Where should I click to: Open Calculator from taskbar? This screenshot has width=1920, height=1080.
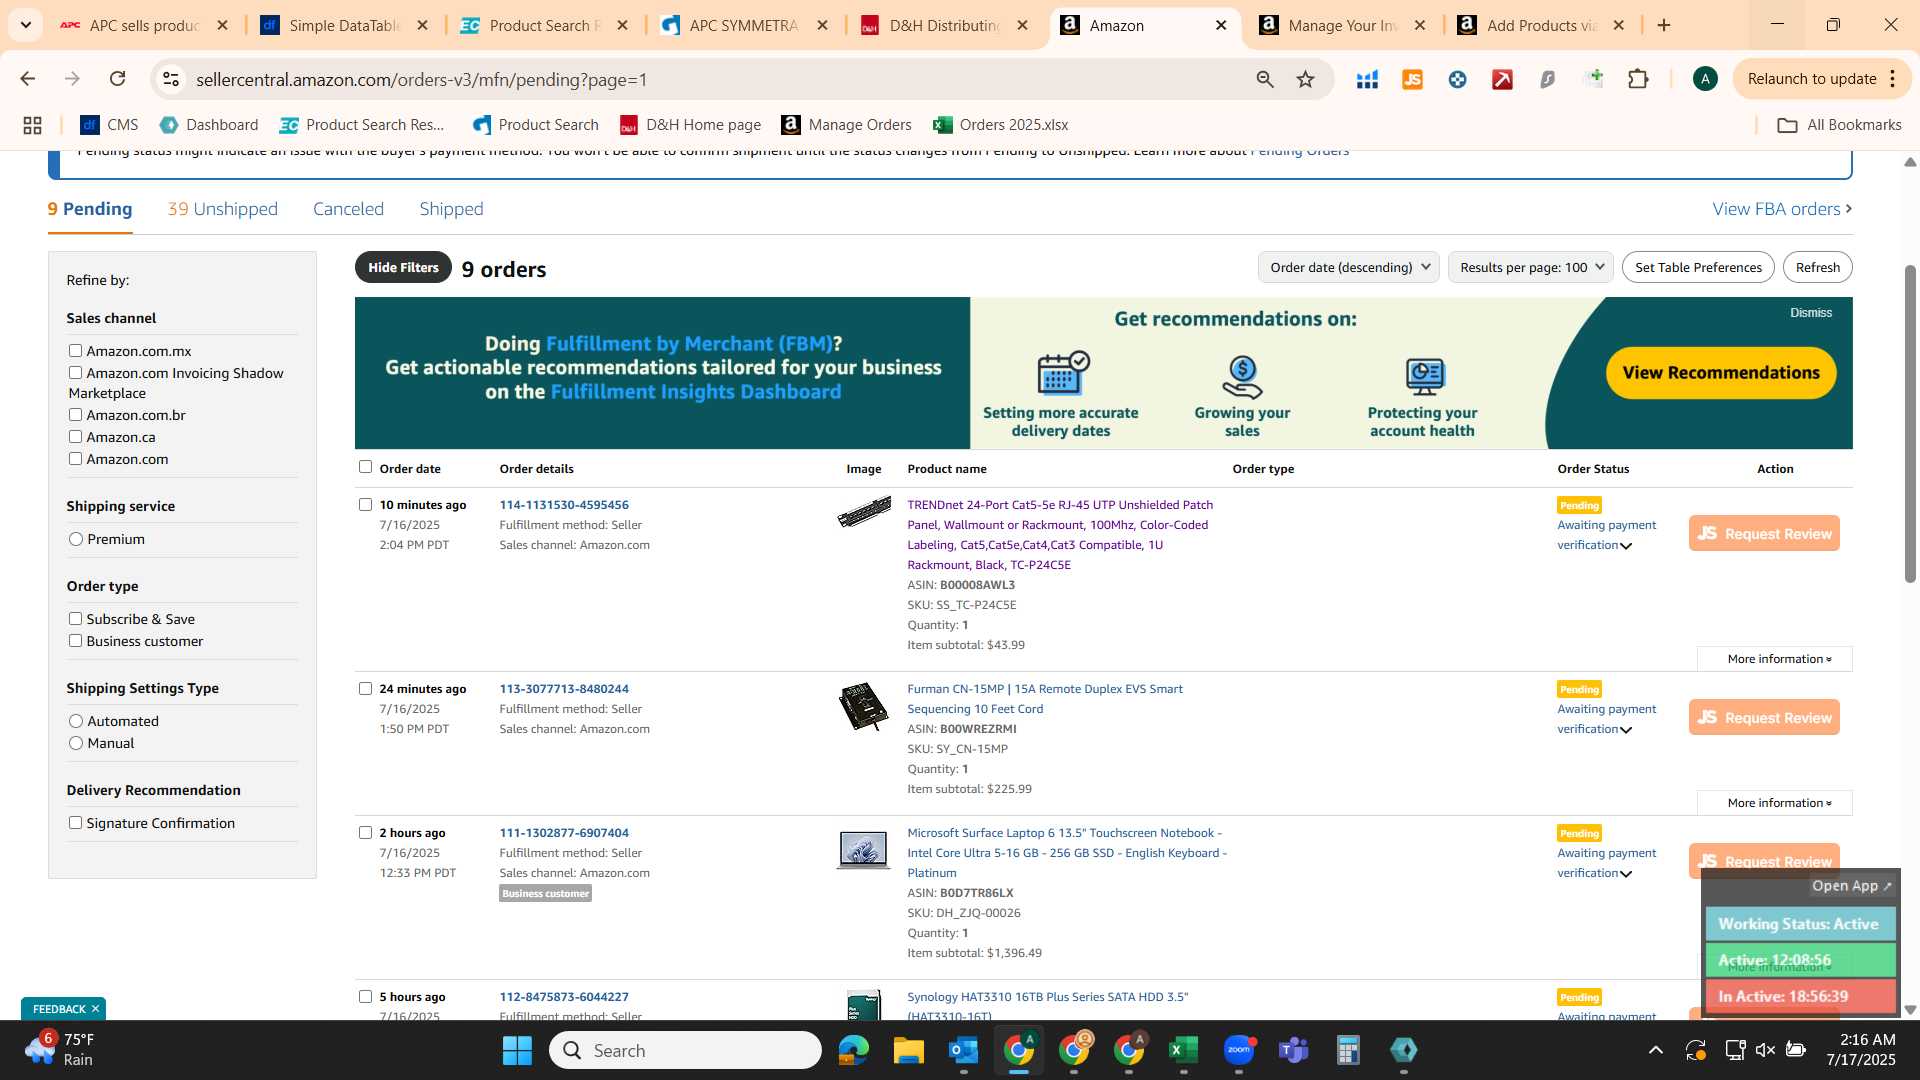(x=1348, y=1050)
